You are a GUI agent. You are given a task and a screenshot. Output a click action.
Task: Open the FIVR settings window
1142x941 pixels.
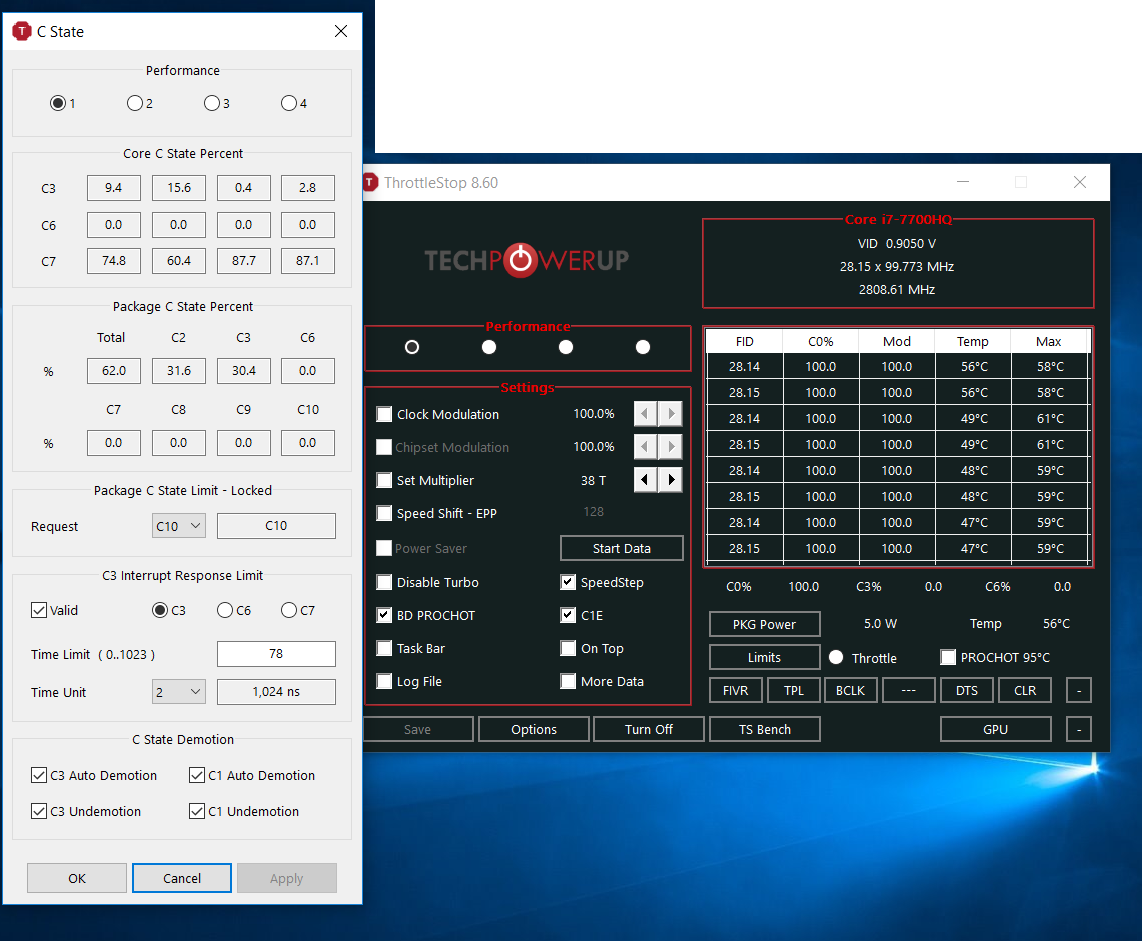point(736,690)
